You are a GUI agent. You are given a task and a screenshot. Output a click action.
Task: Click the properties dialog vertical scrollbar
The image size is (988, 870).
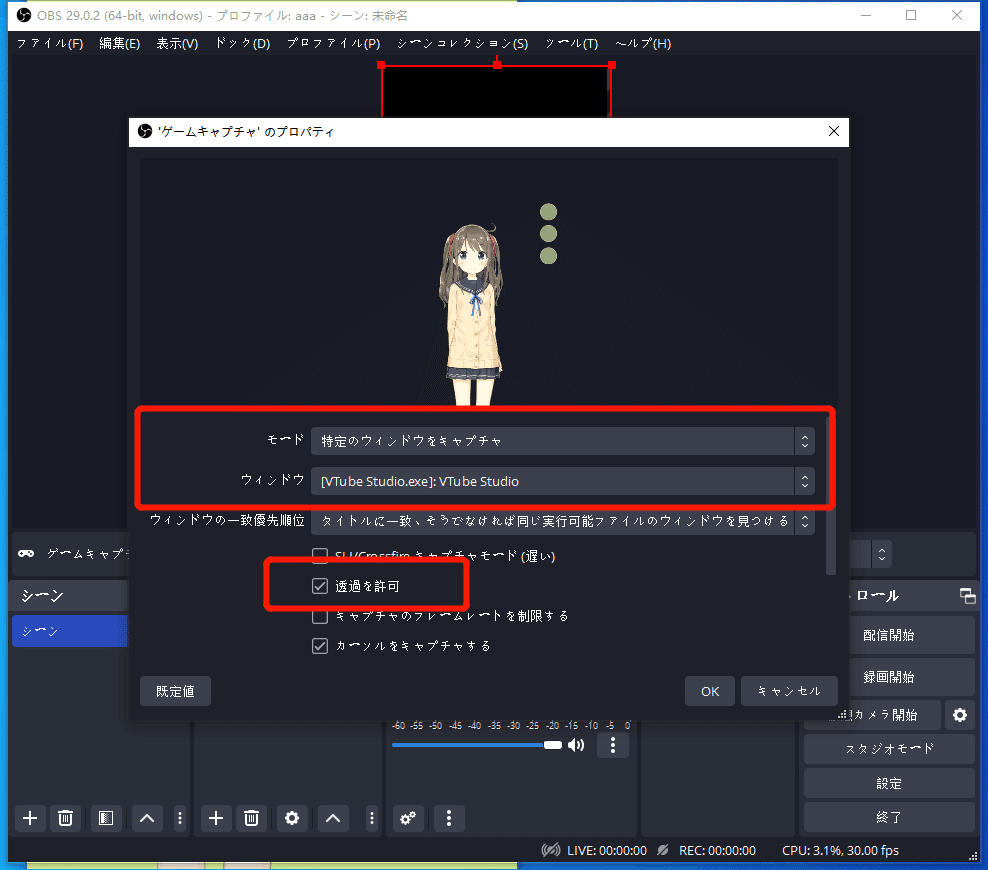pyautogui.click(x=830, y=495)
